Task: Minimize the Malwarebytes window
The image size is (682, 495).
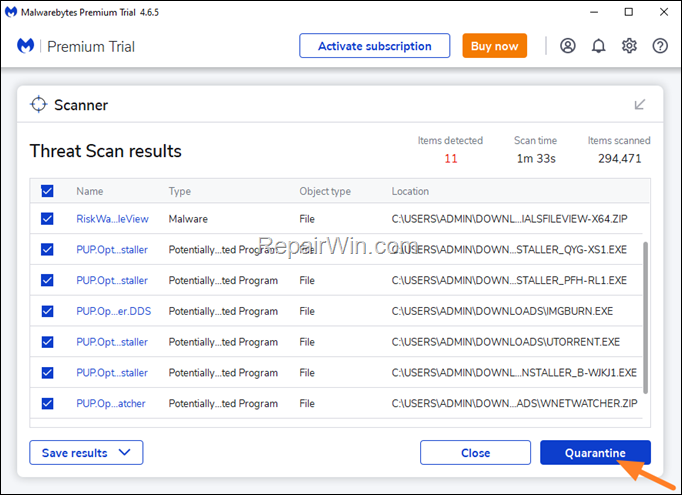Action: point(594,12)
